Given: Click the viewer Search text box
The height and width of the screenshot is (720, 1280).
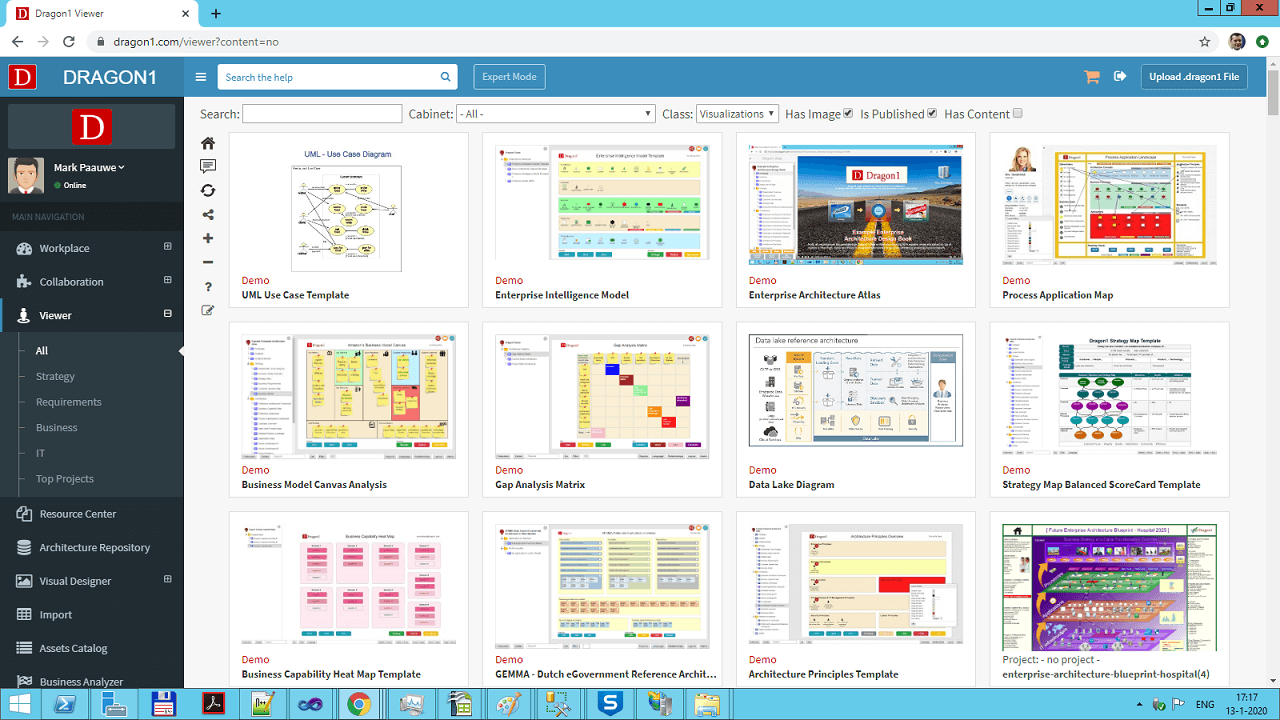Looking at the screenshot, I should (x=322, y=114).
